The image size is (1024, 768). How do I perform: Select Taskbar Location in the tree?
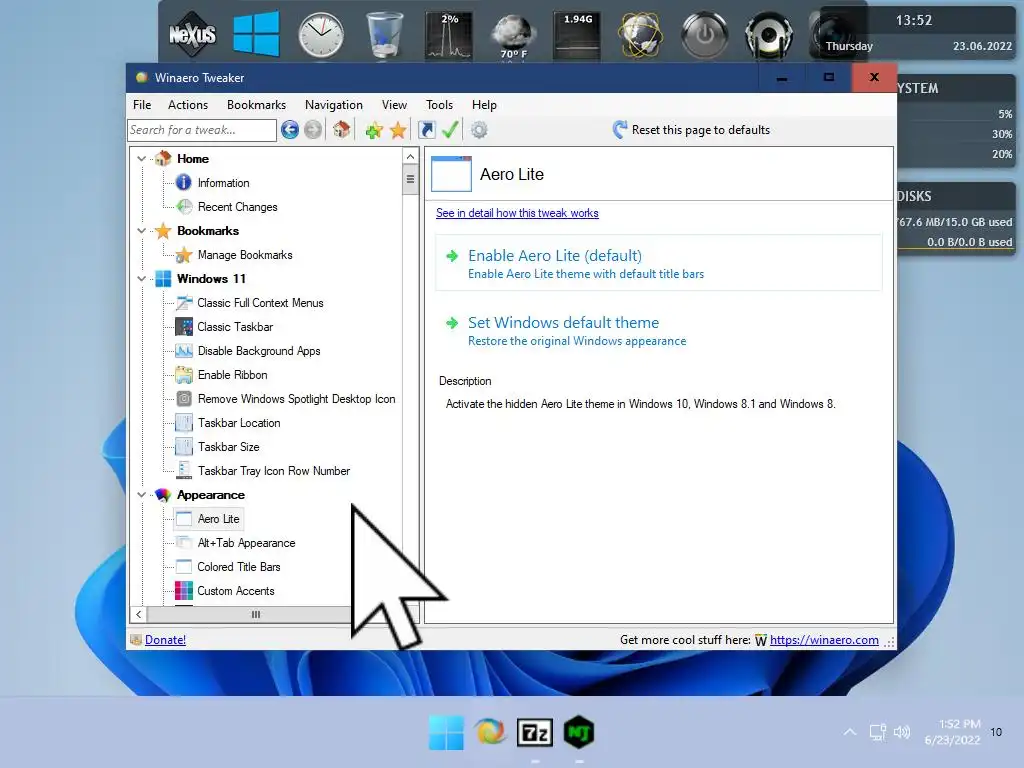click(x=239, y=423)
